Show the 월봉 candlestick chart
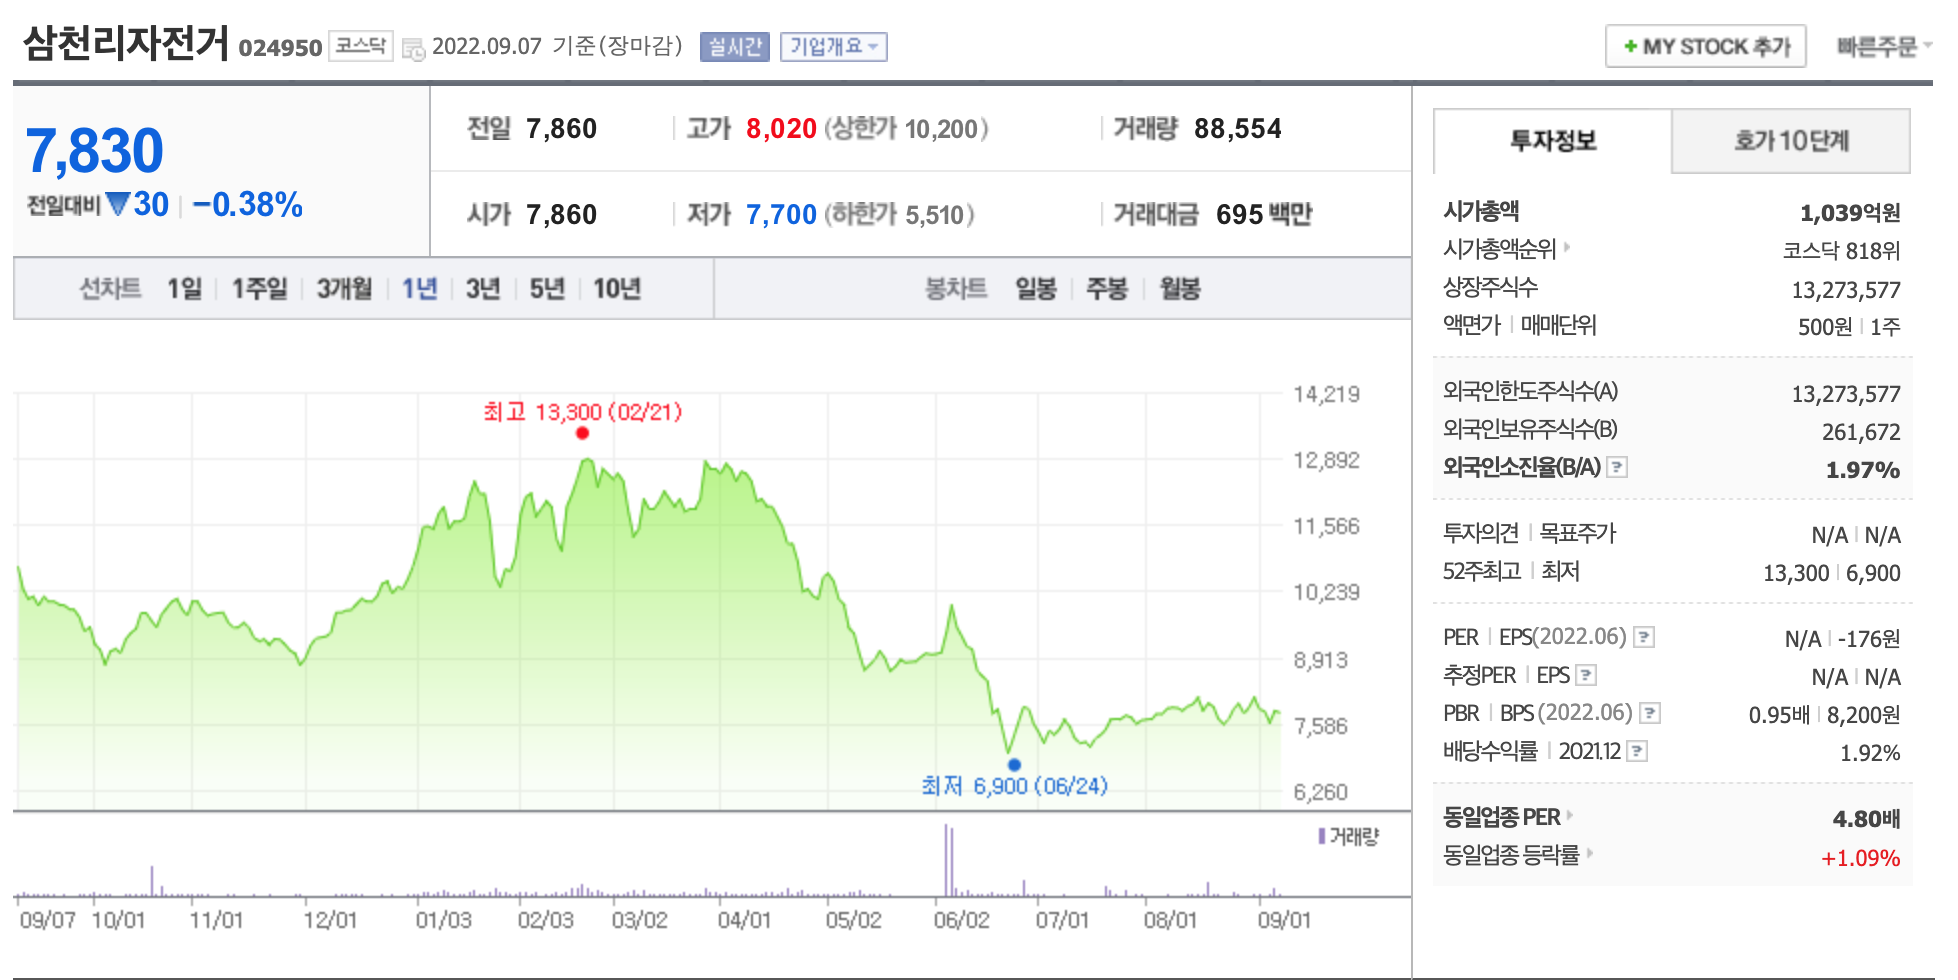The height and width of the screenshot is (980, 1958). (1180, 289)
